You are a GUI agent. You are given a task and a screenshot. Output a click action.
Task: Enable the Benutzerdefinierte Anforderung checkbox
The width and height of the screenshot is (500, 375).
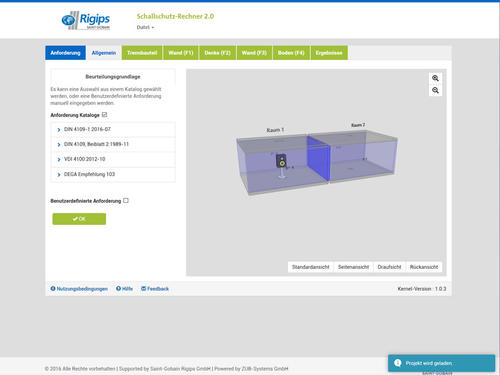pos(126,200)
